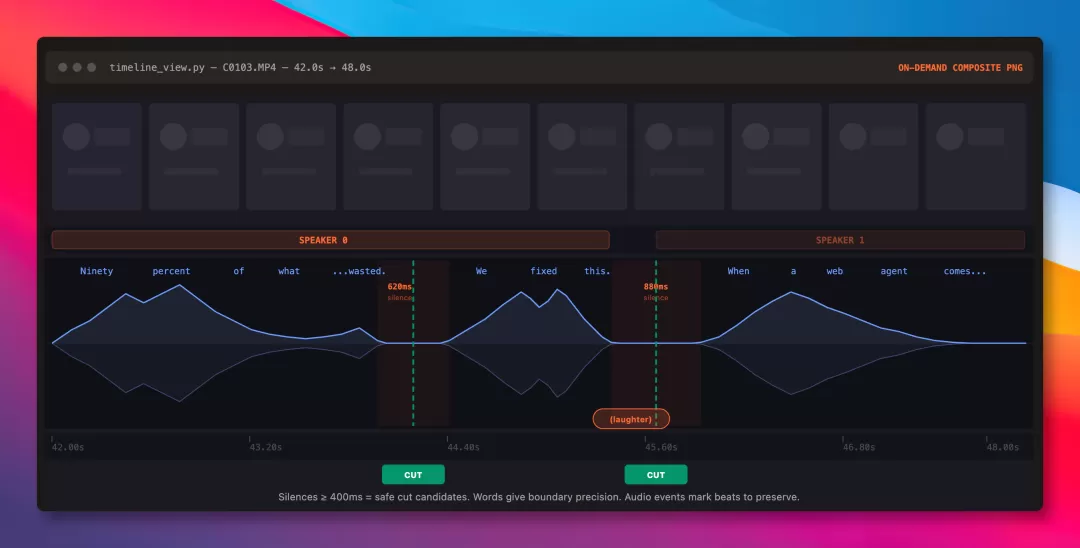Click the CUT button under the 880ms silence

tap(656, 475)
